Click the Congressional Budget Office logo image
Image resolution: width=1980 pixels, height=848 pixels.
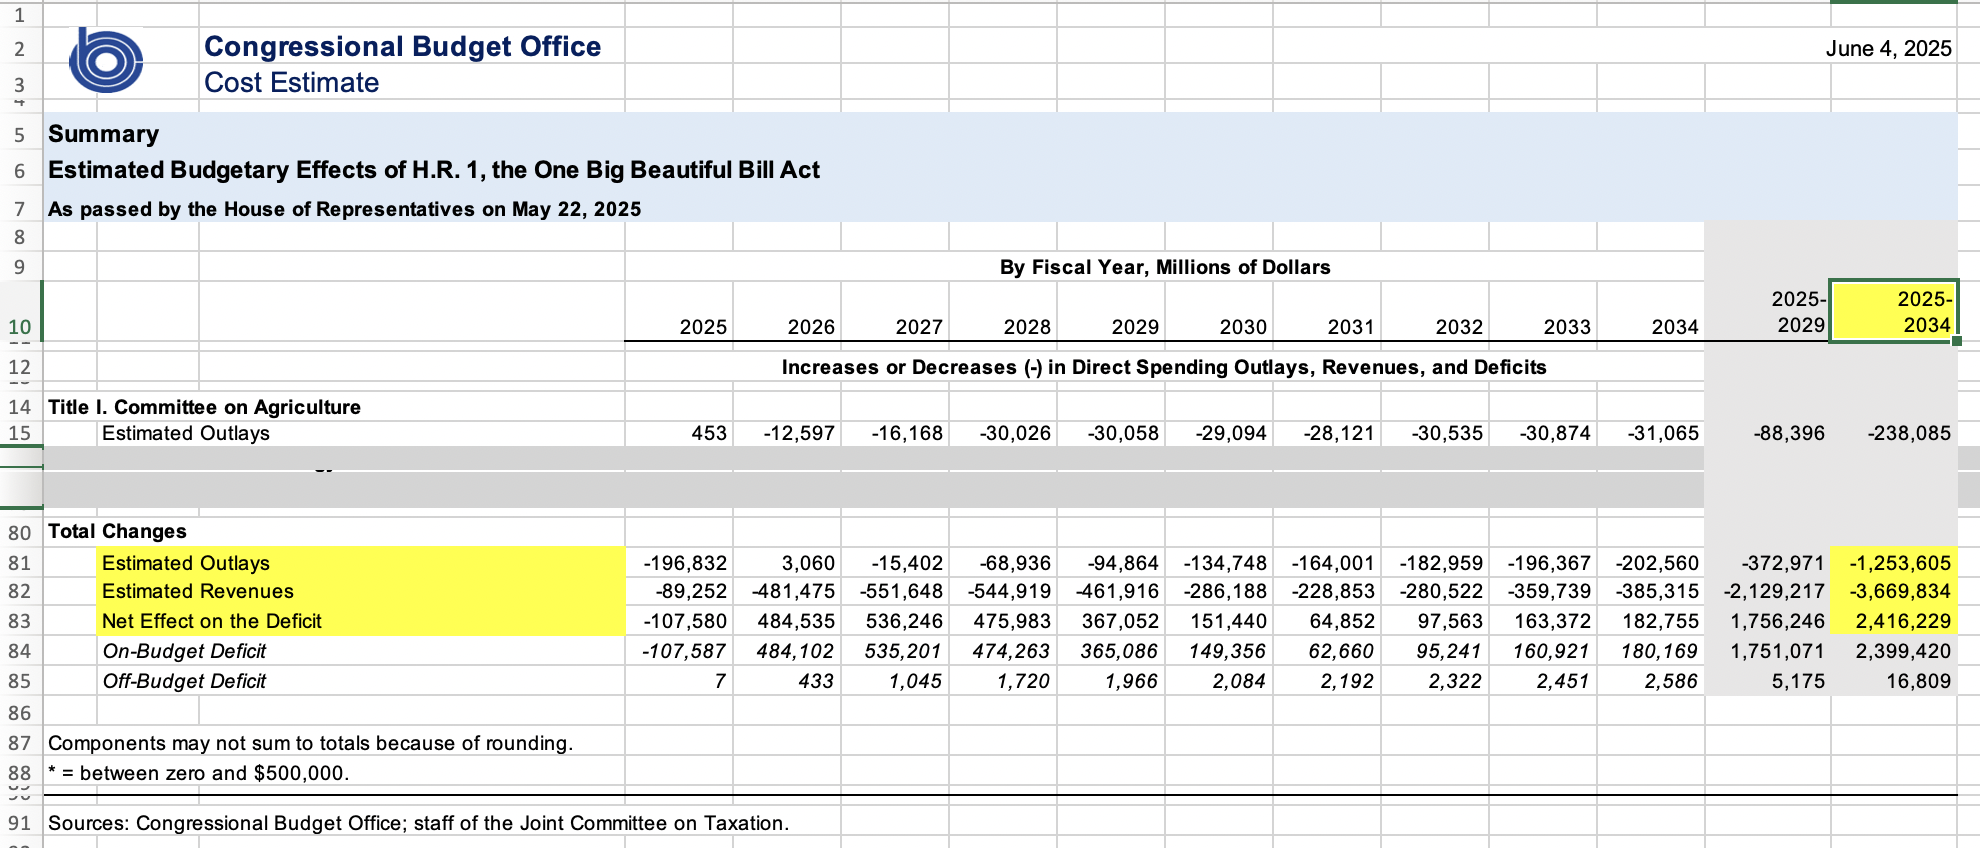pos(106,61)
